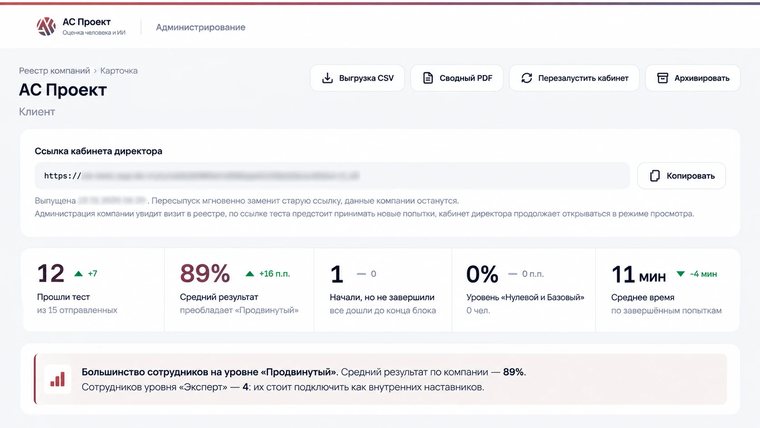The width and height of the screenshot is (760, 428).
Task: Click the Карточка breadcrumb
Action: 119,70
